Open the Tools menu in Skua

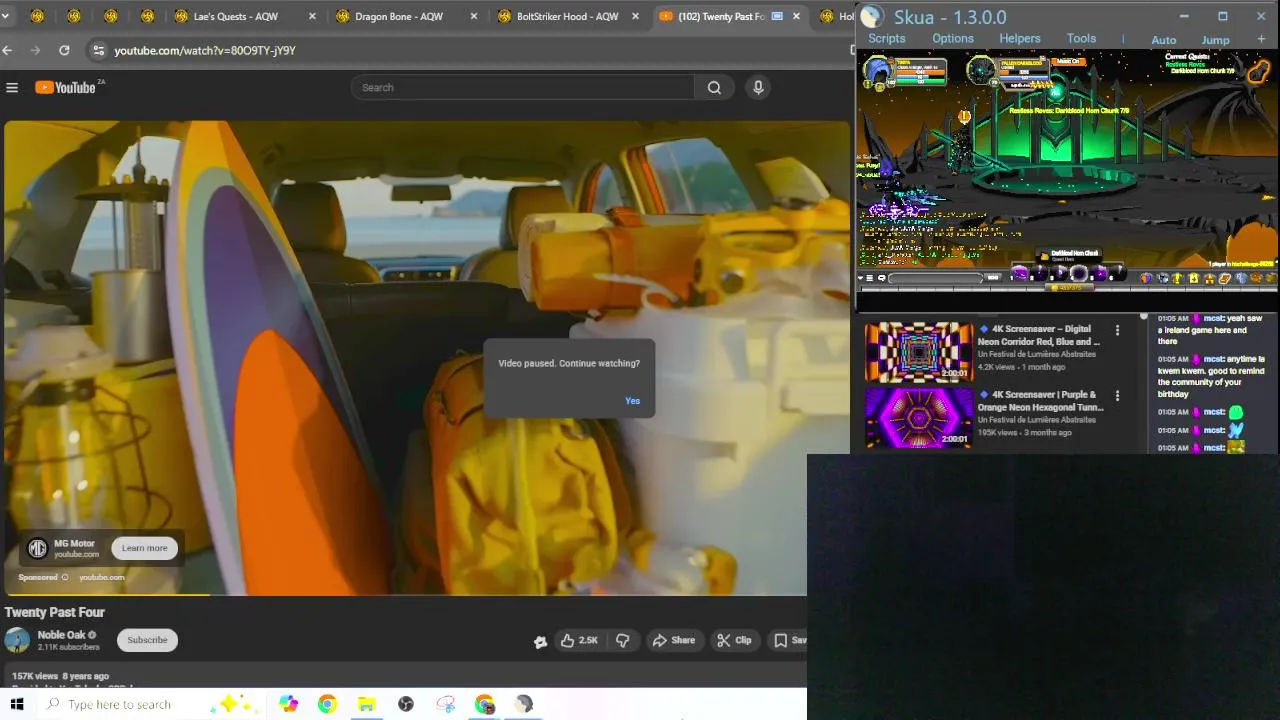1081,39
